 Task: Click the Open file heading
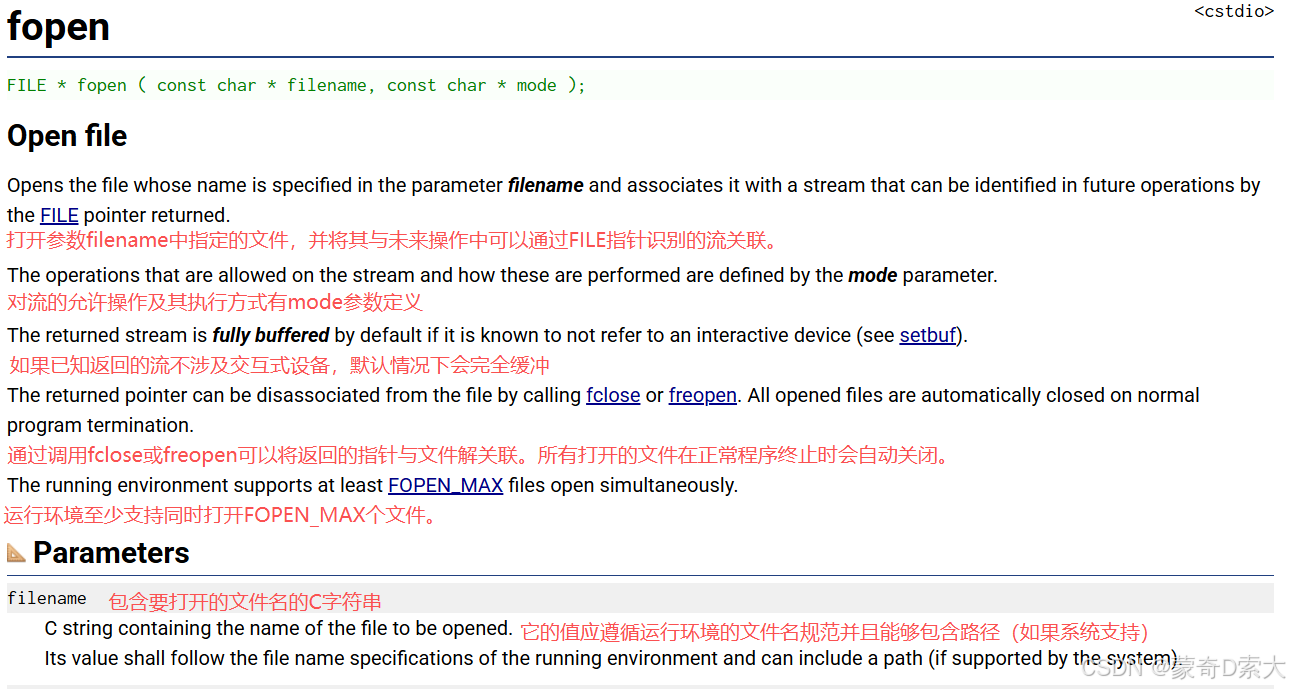[67, 135]
